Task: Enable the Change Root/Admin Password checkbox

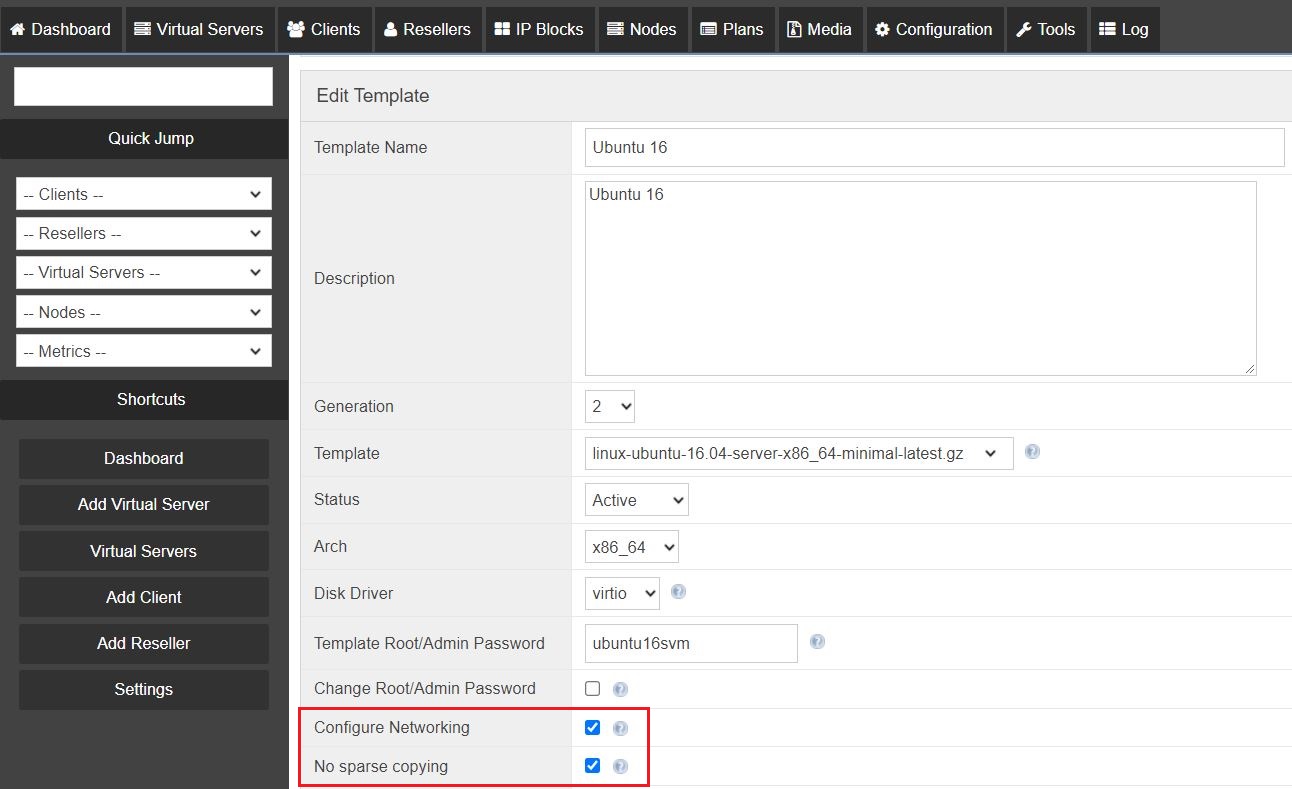Action: point(593,688)
